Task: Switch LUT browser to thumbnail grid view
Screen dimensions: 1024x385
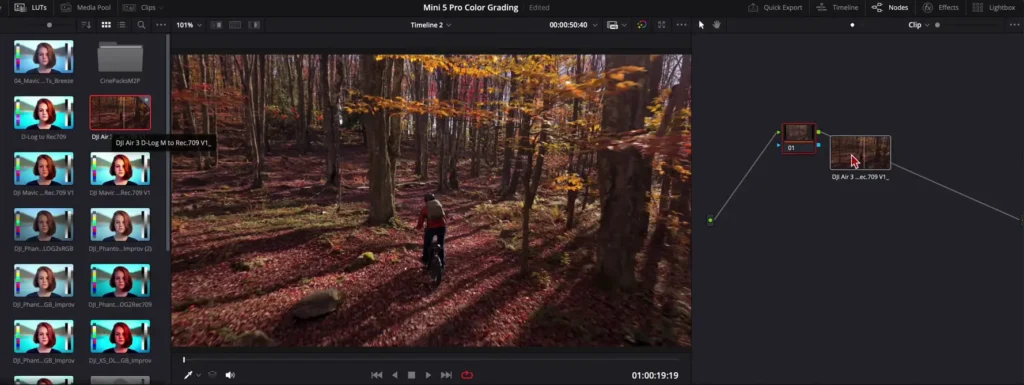Action: [x=106, y=25]
